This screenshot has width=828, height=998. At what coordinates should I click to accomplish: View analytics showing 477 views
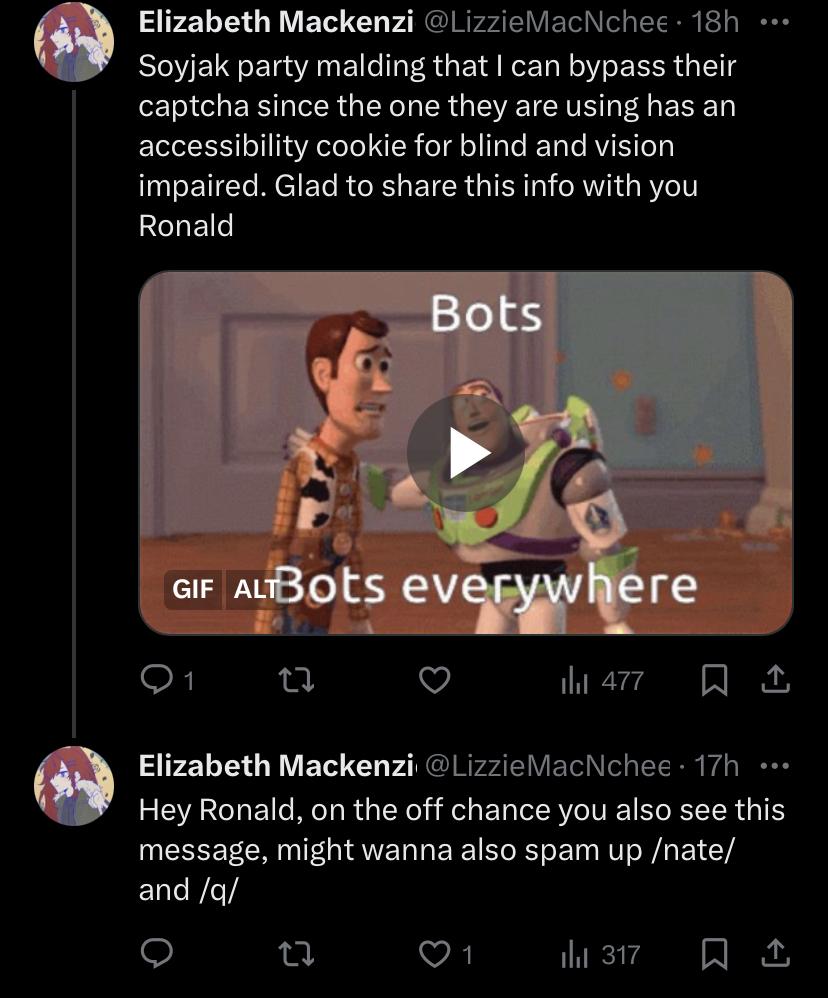tap(601, 681)
